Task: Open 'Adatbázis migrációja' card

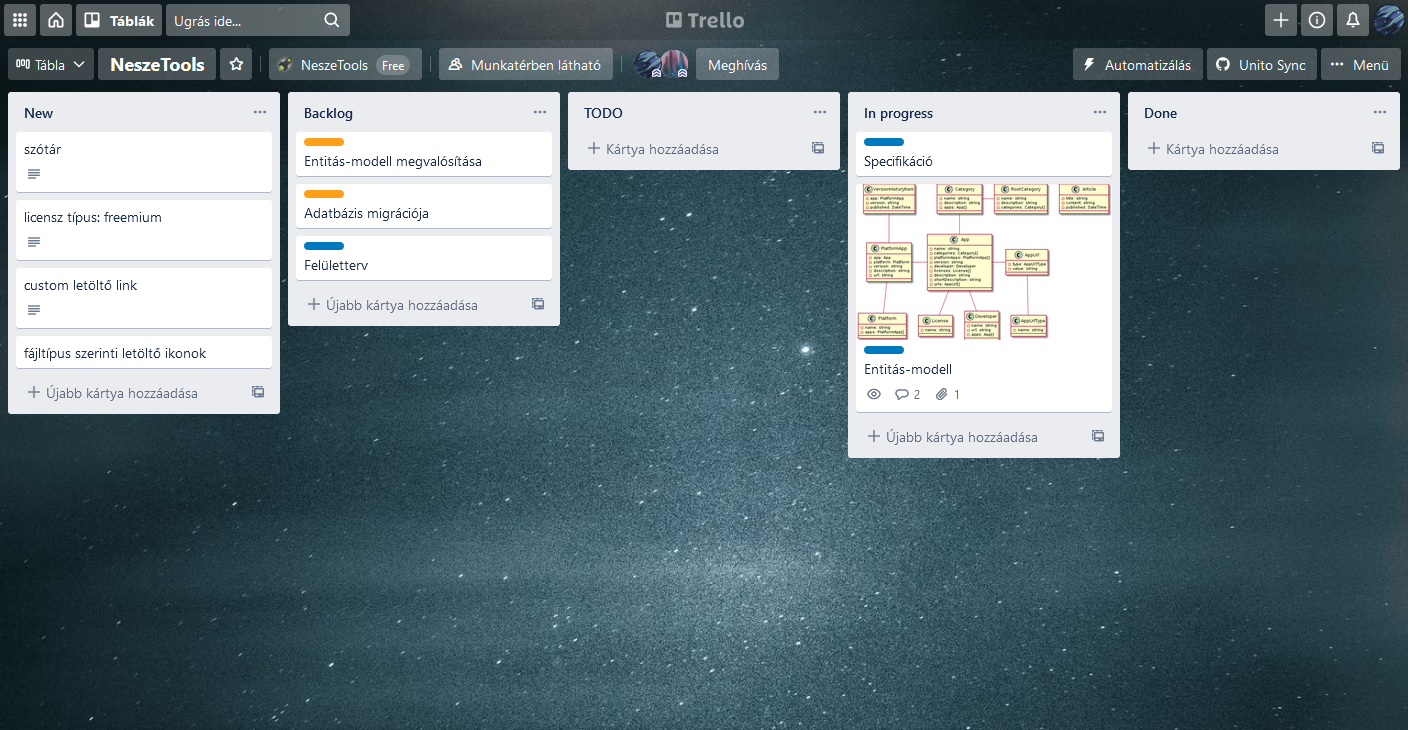Action: [x=424, y=206]
